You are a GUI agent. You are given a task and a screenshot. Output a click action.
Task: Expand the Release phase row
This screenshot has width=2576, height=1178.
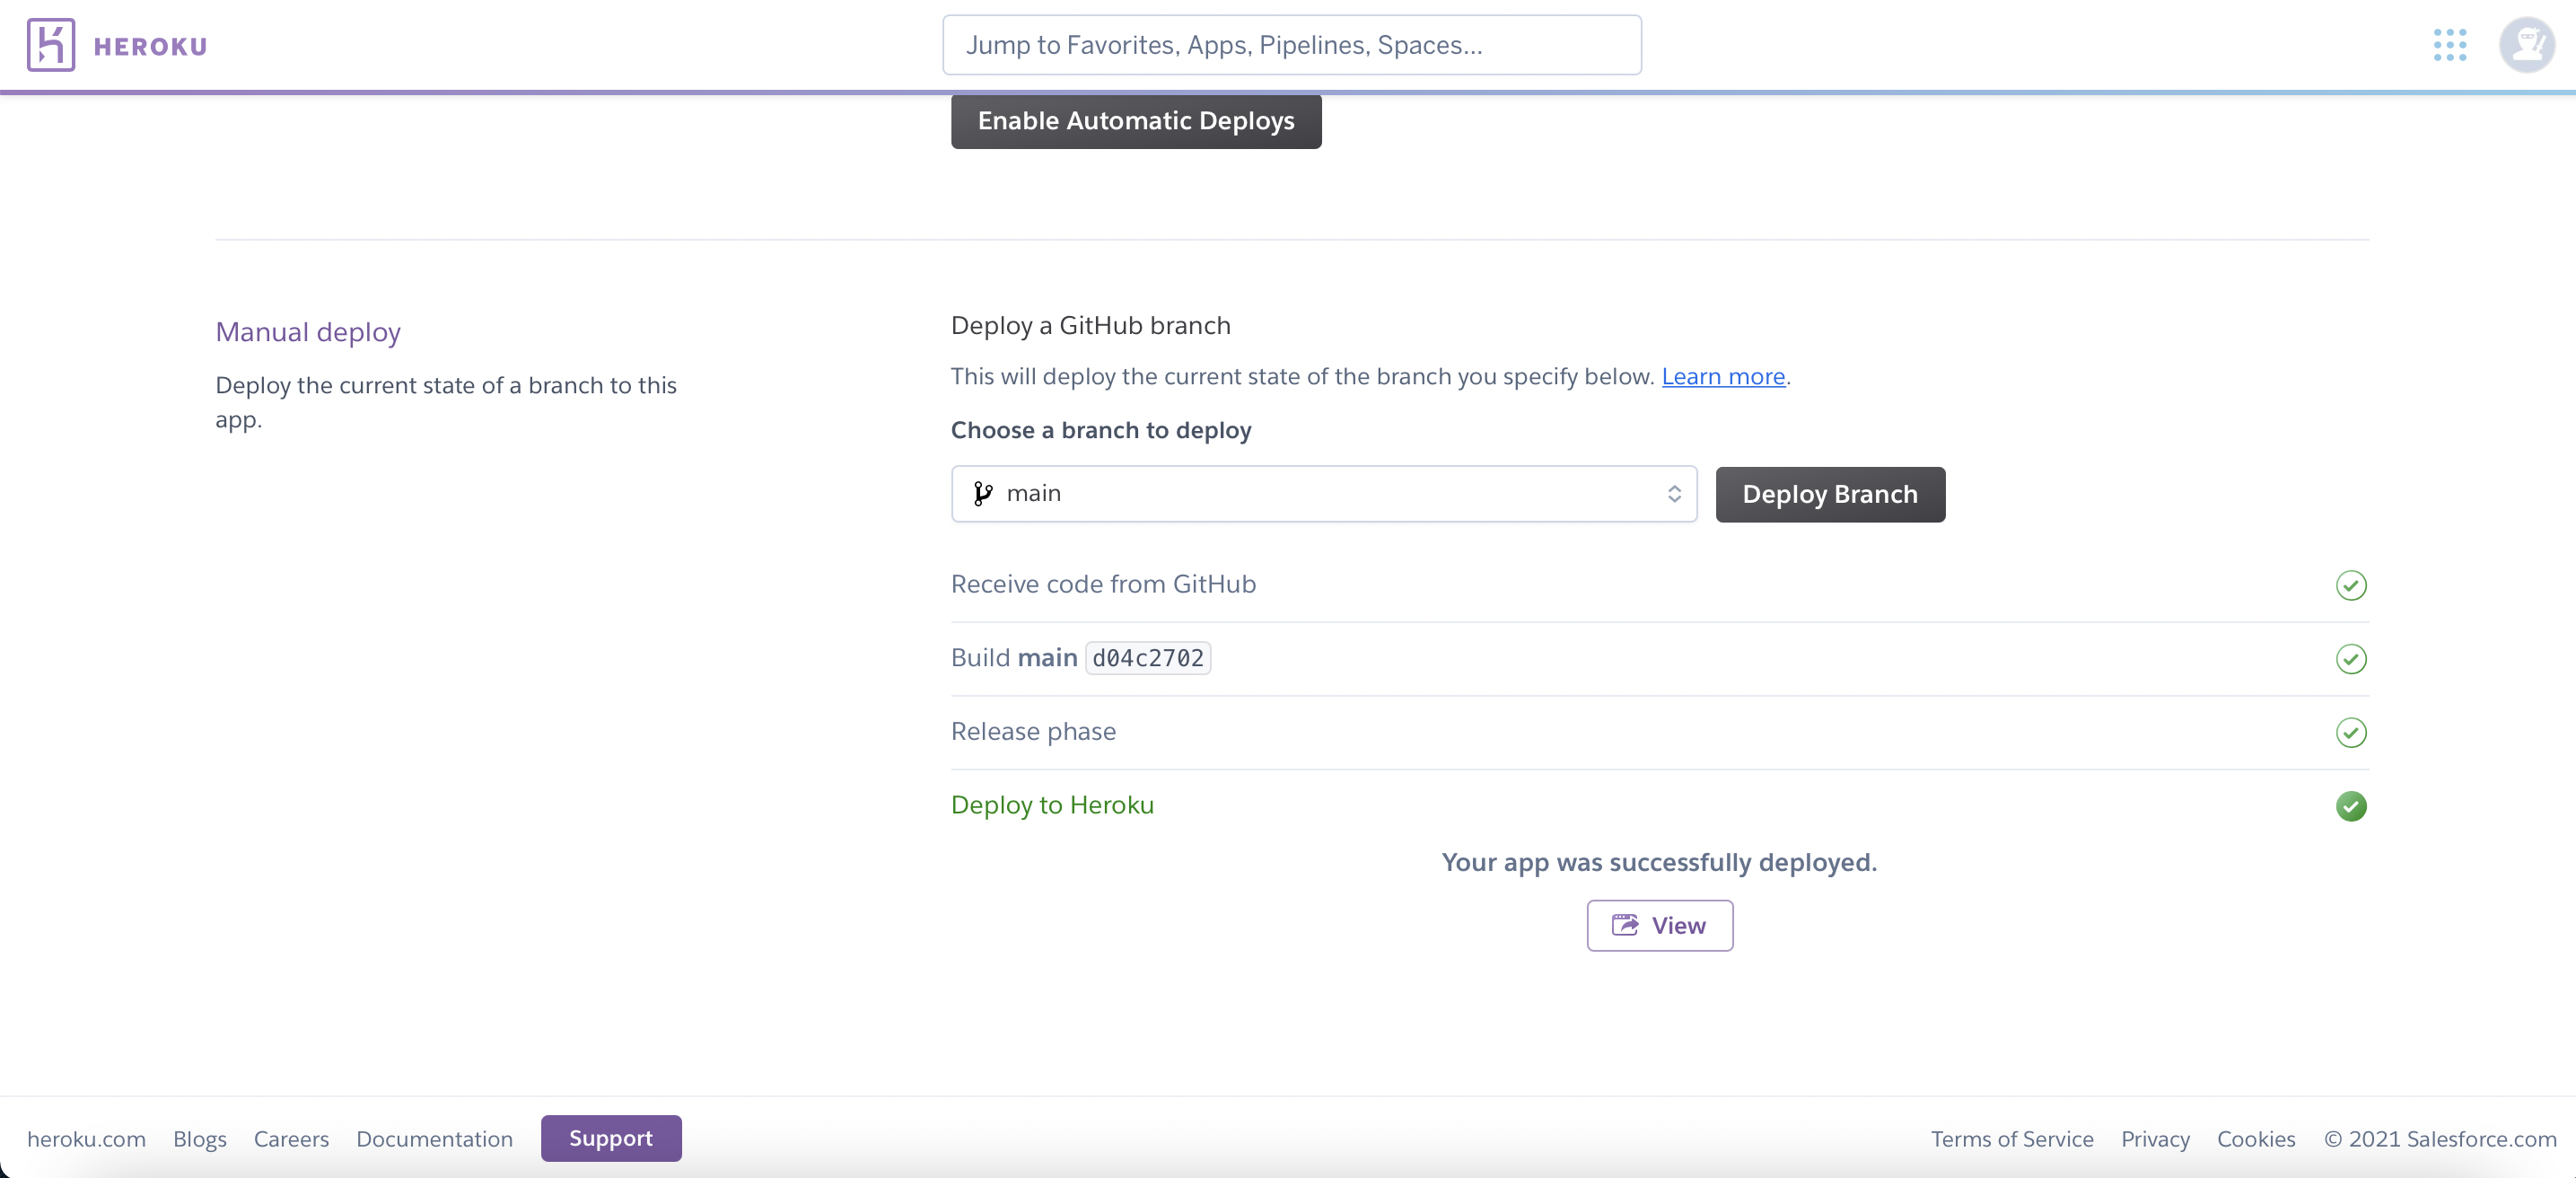[1033, 732]
